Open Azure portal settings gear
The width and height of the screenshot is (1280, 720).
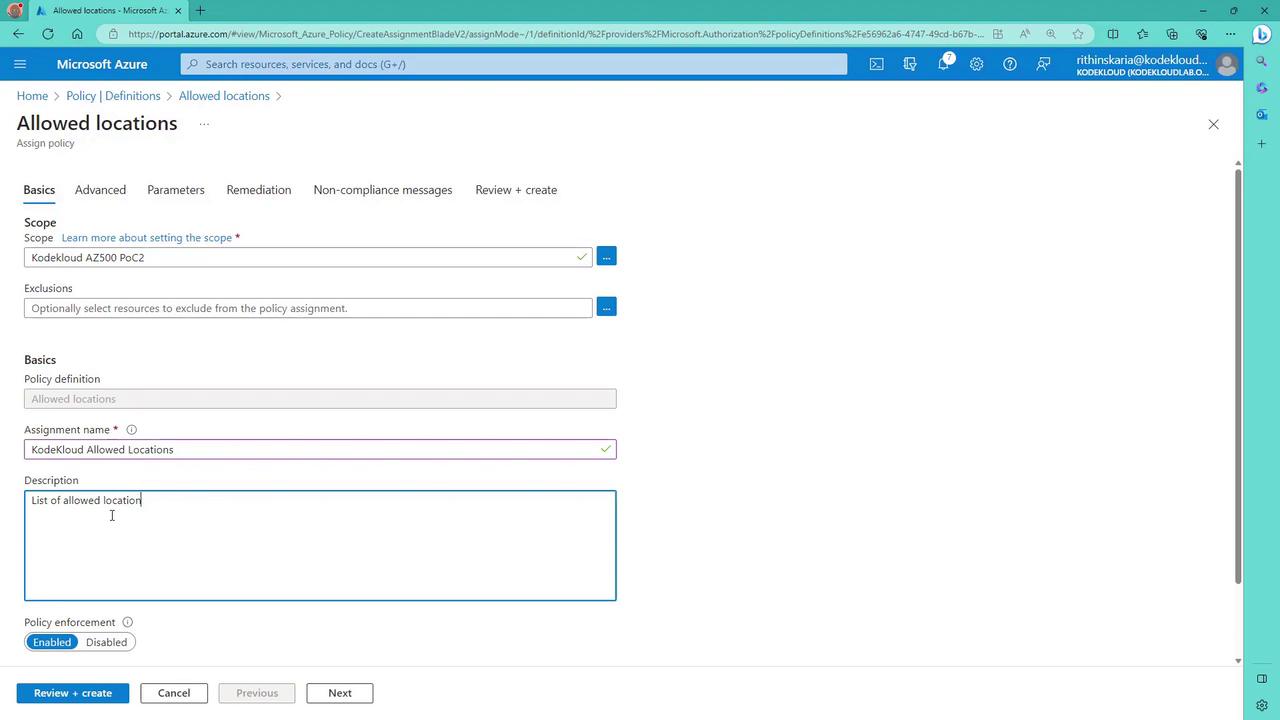pos(976,64)
